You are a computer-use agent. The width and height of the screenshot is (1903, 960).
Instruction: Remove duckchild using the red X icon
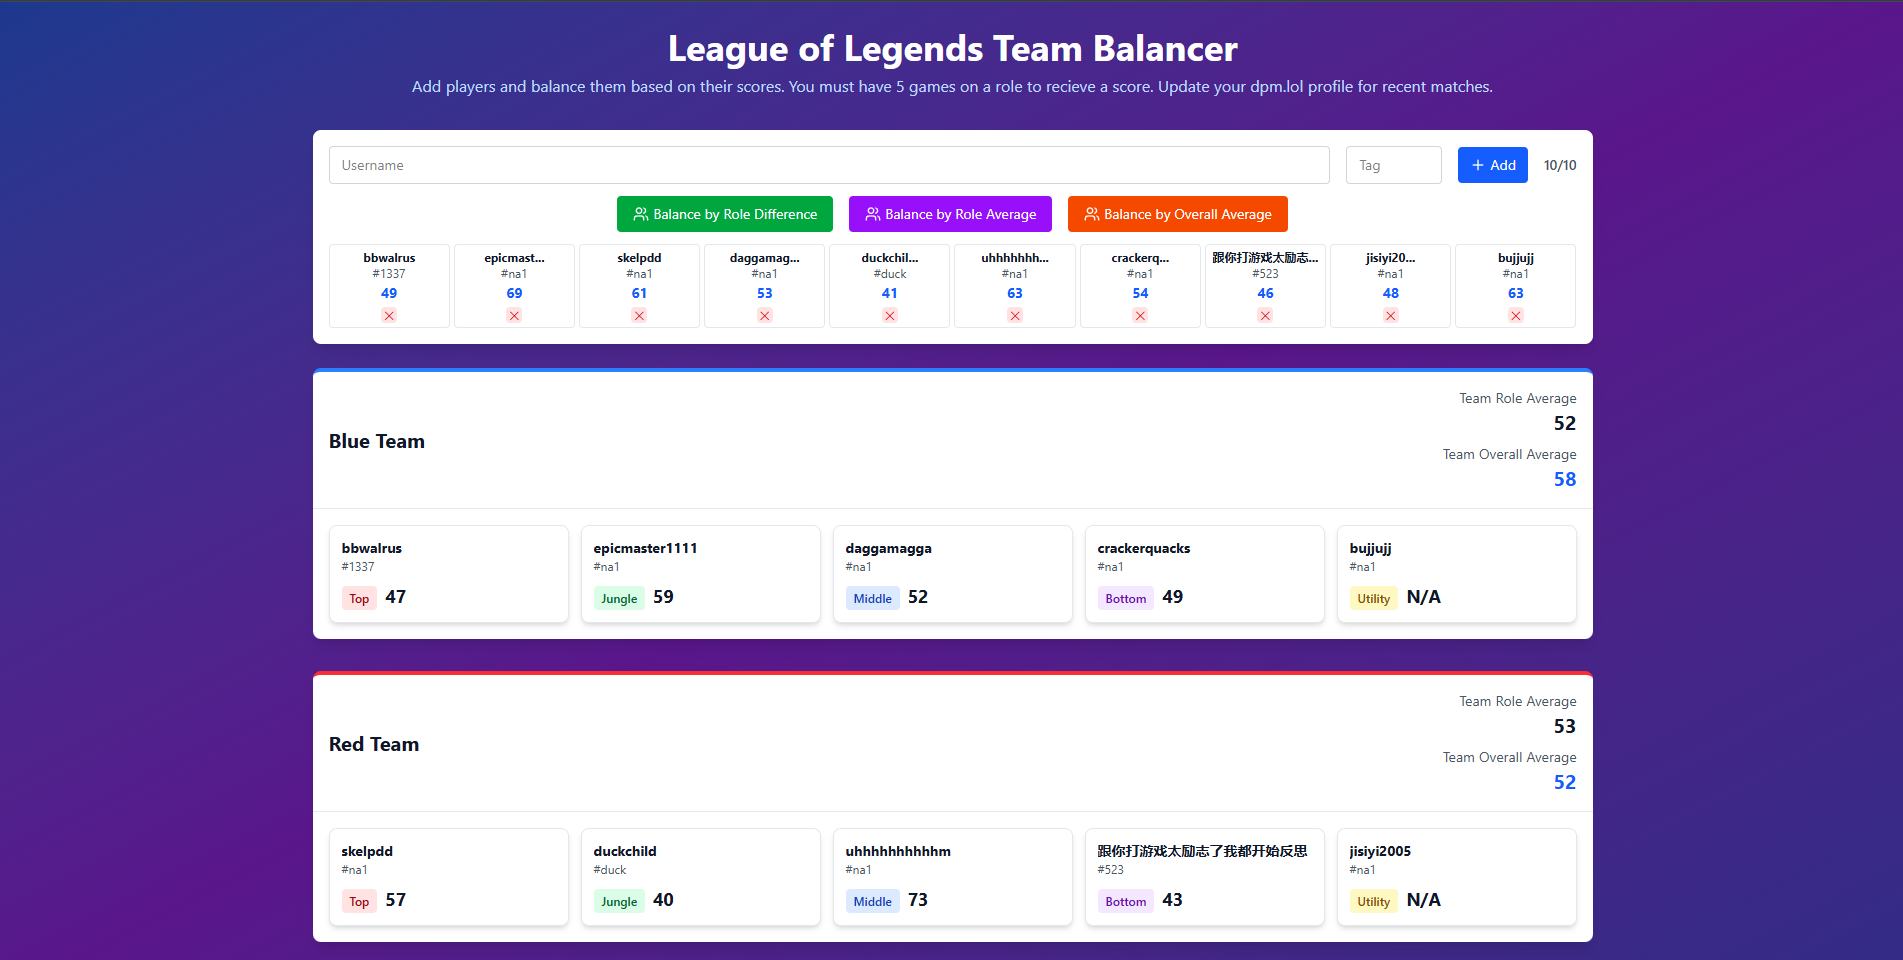tap(889, 315)
